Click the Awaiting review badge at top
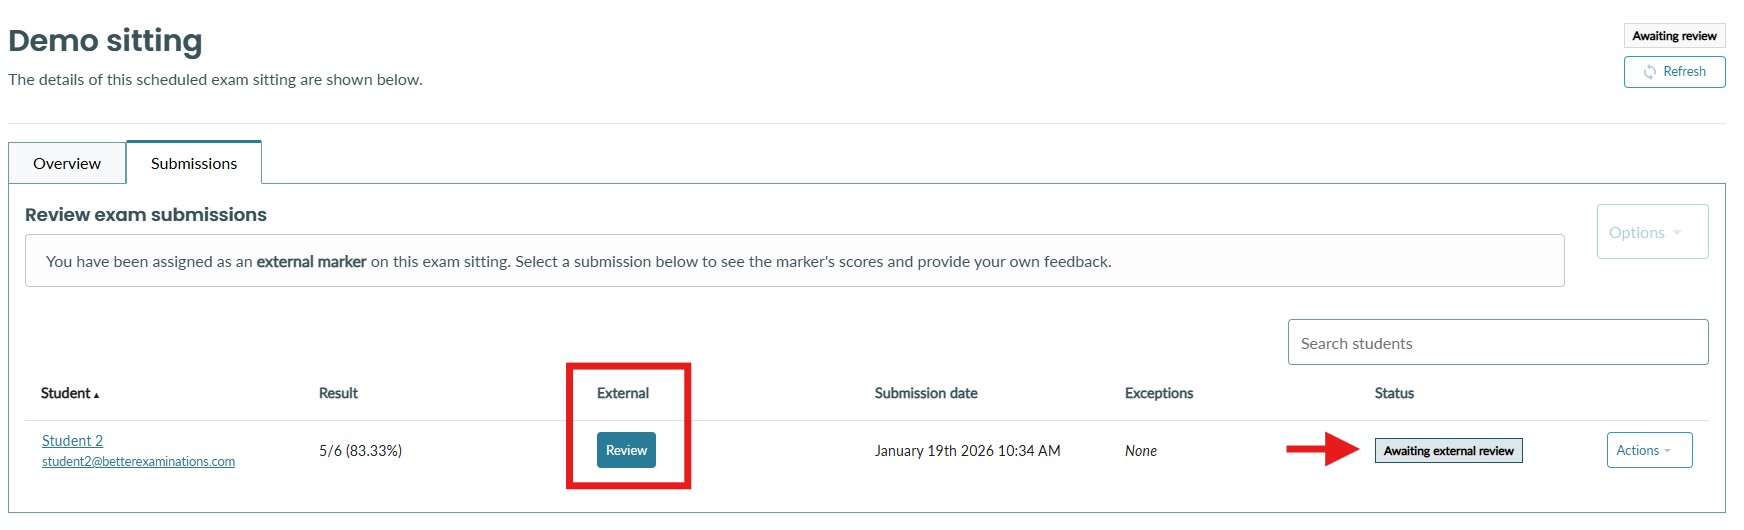 (1674, 36)
